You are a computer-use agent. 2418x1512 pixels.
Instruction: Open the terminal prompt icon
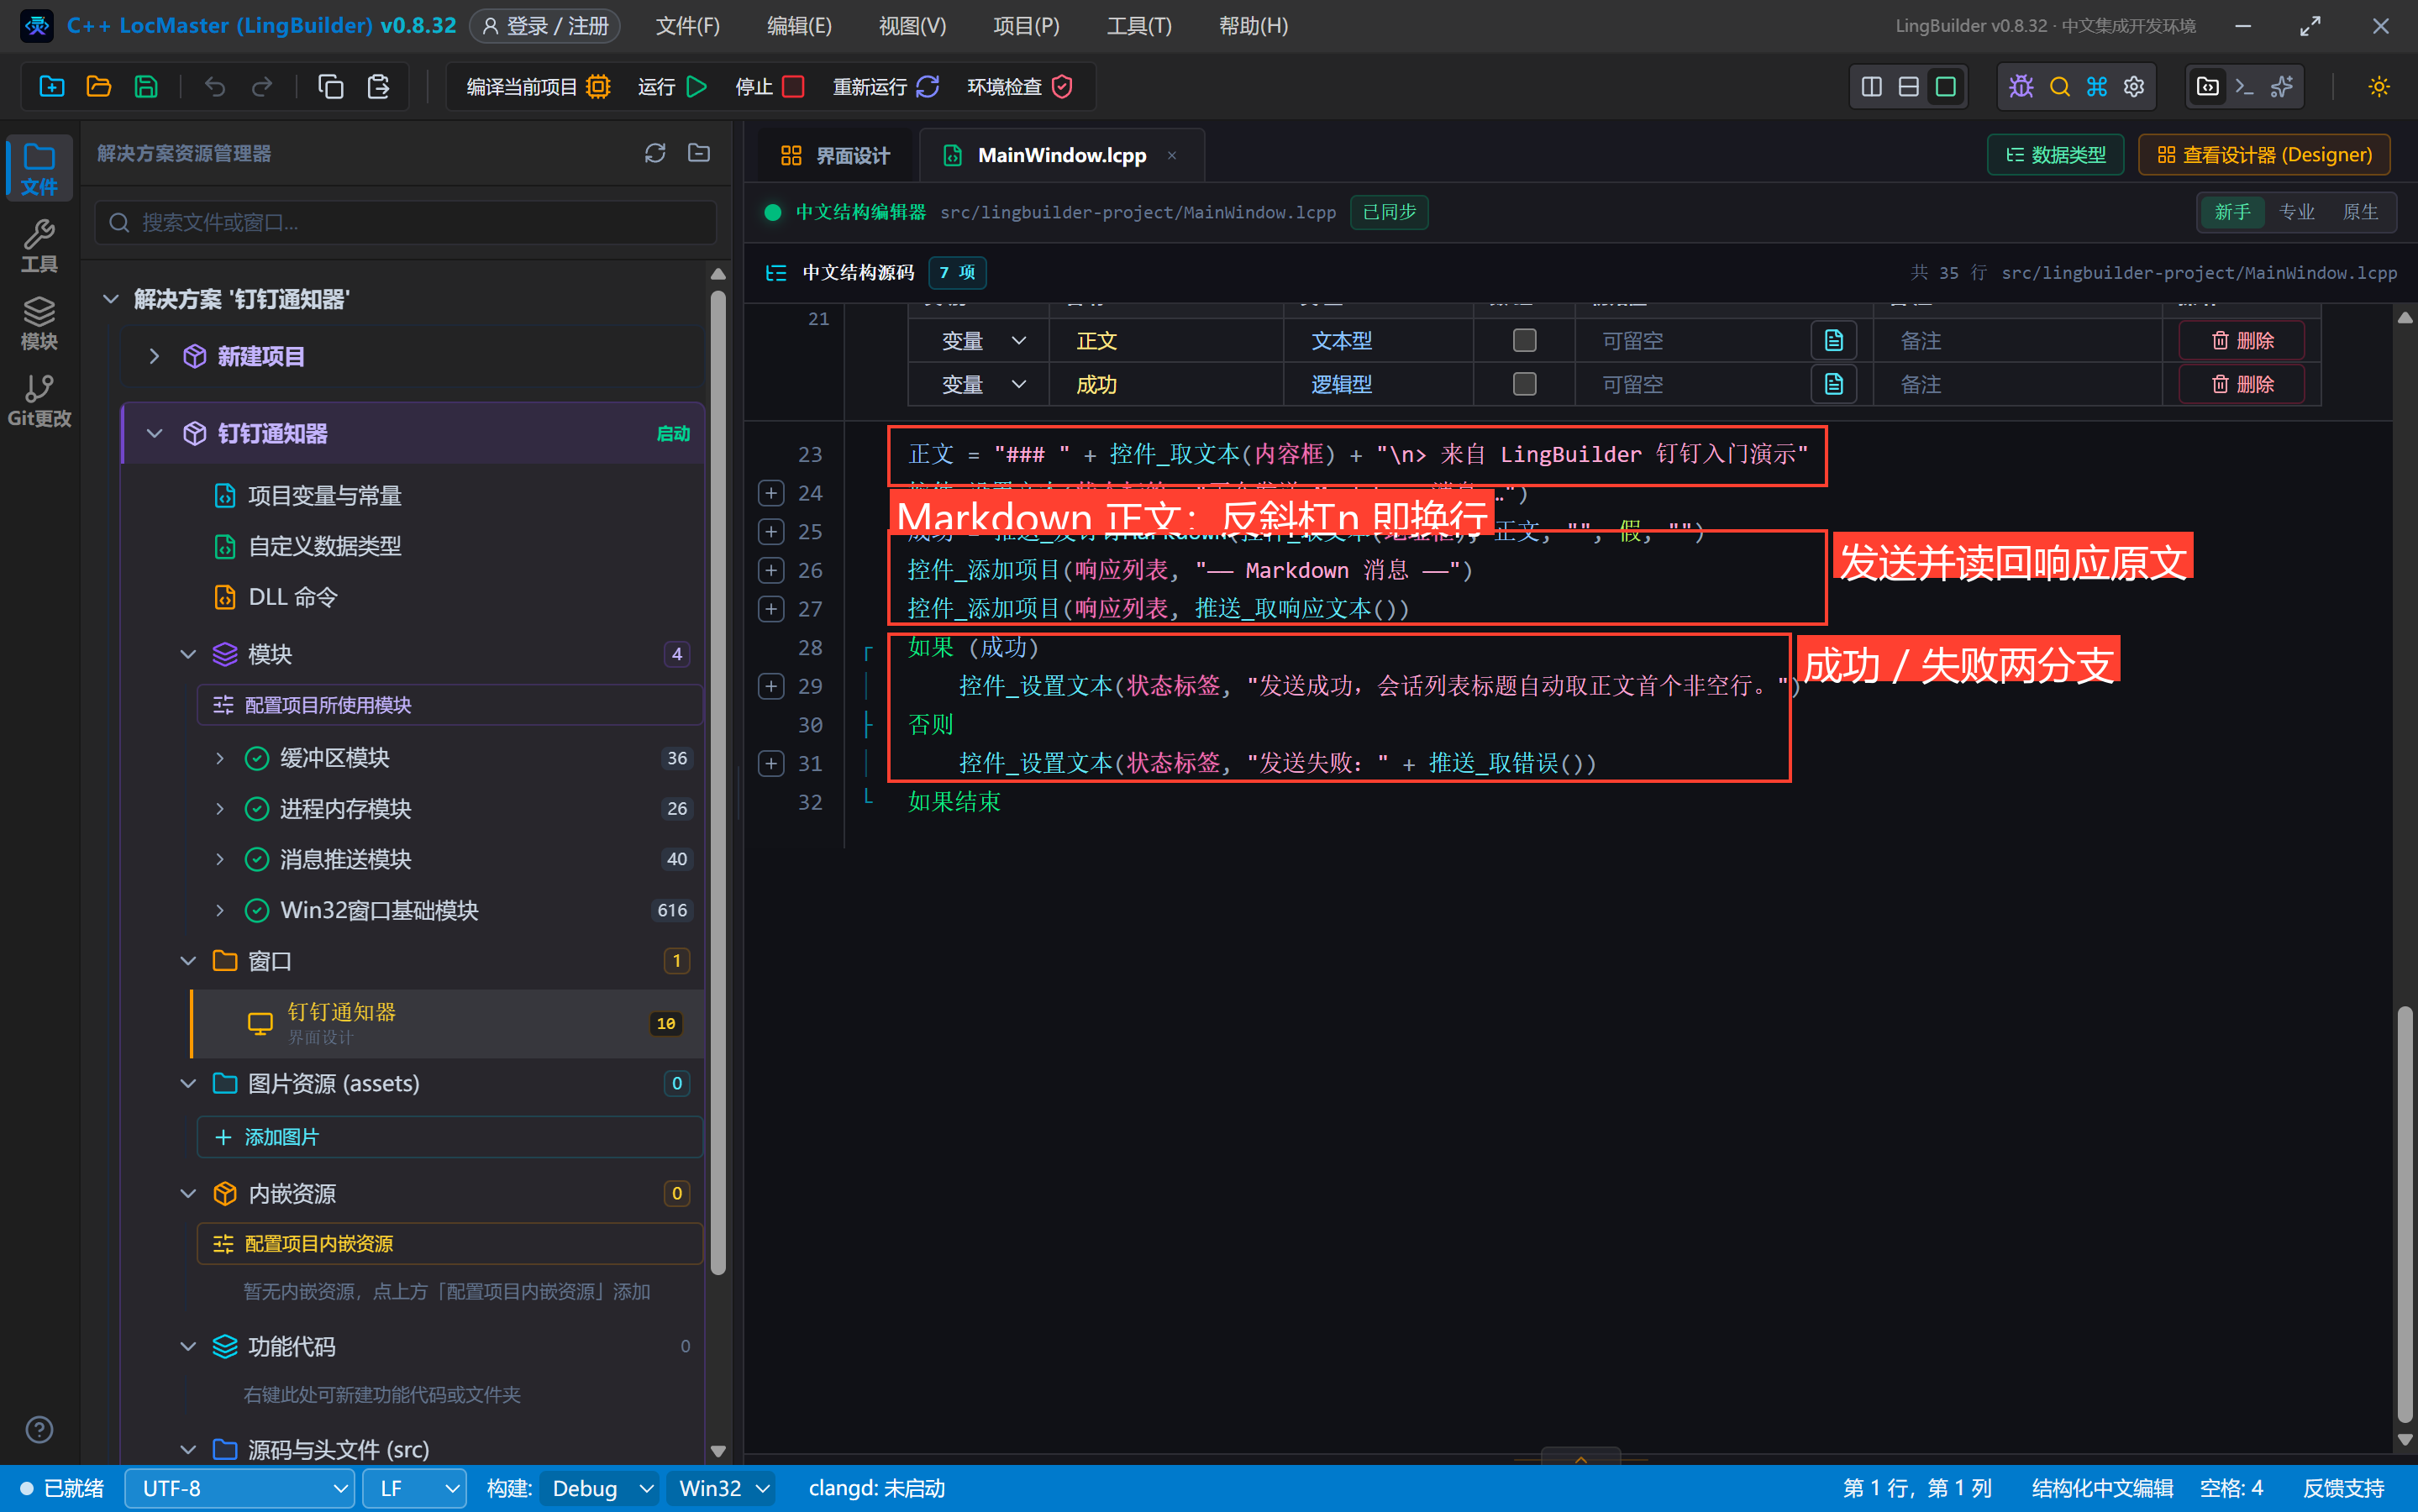(x=2245, y=87)
